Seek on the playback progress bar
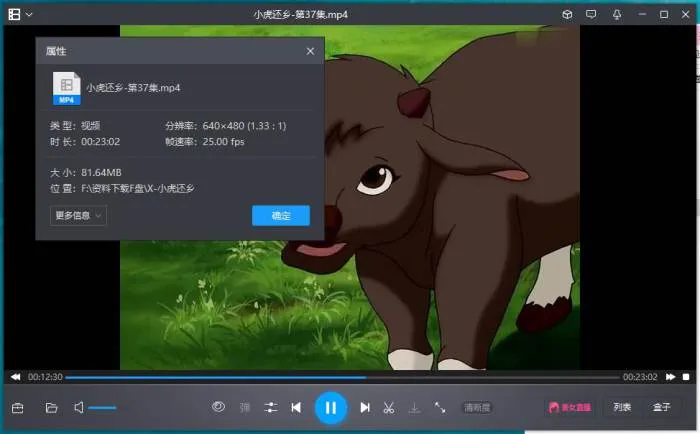This screenshot has width=700, height=434. point(342,377)
